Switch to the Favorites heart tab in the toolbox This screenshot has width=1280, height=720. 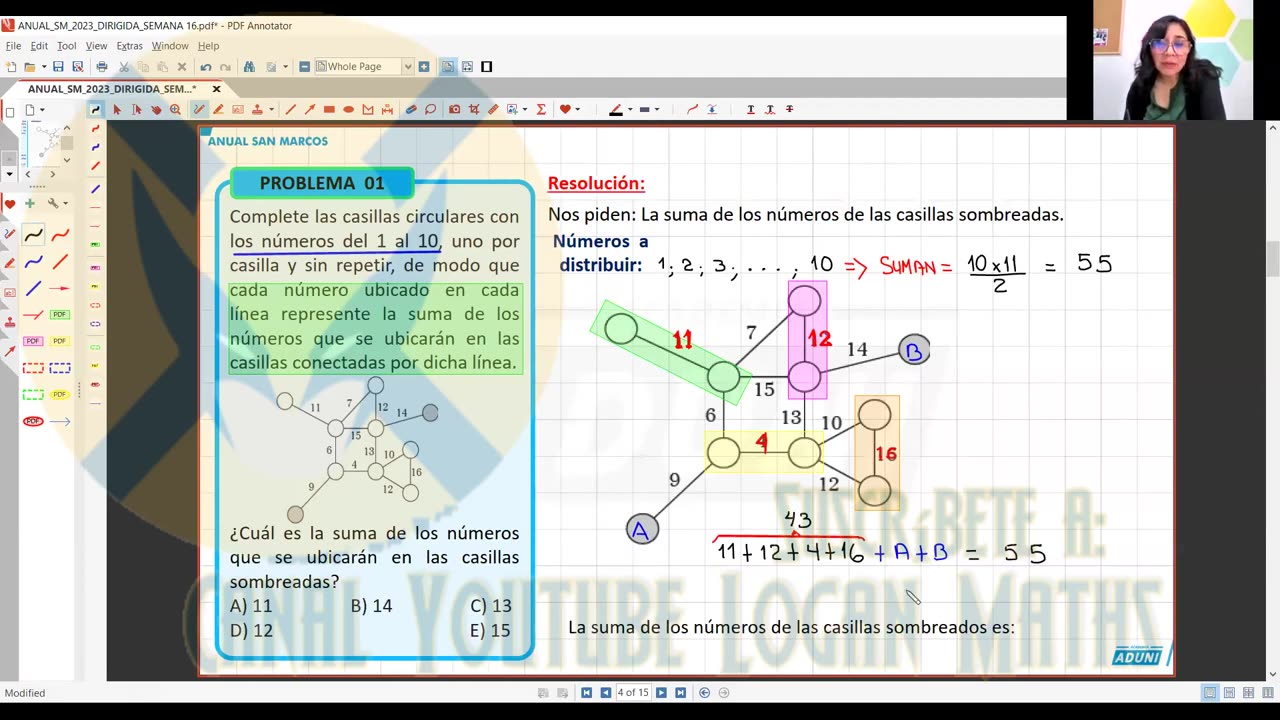click(10, 204)
